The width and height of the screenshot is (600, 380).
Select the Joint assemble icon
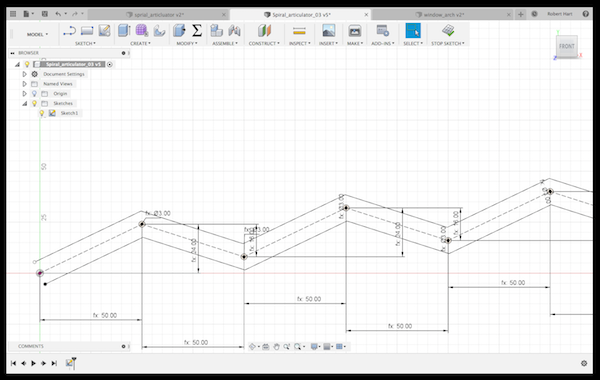click(x=234, y=31)
